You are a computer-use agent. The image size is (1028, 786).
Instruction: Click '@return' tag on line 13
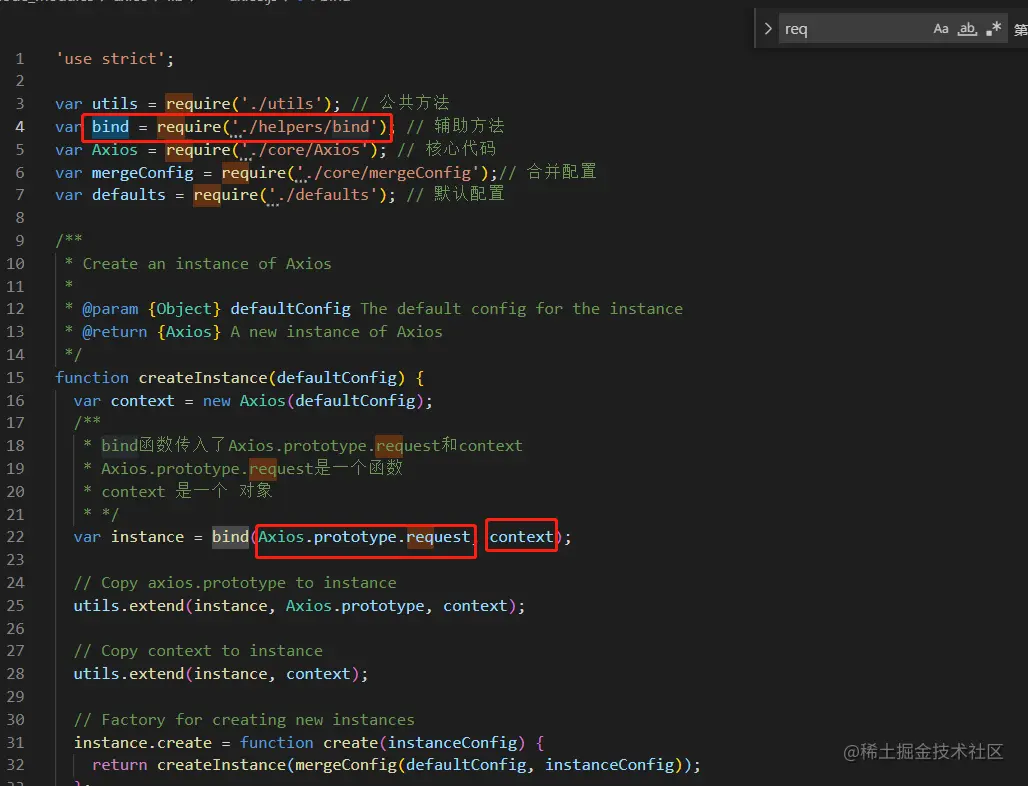[115, 332]
